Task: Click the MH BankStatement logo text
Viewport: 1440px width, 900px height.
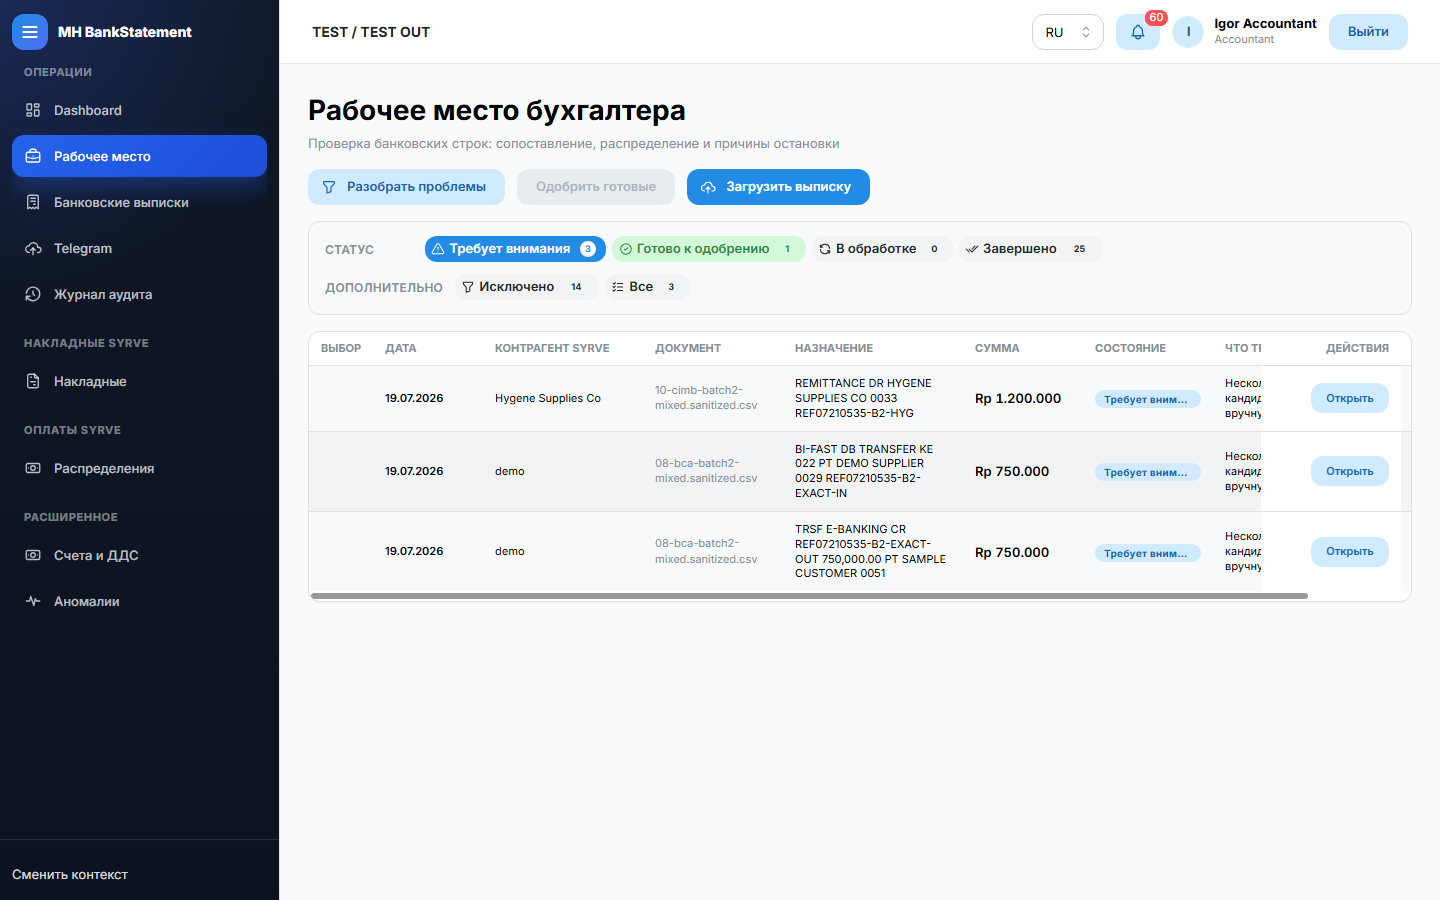Action: (125, 32)
